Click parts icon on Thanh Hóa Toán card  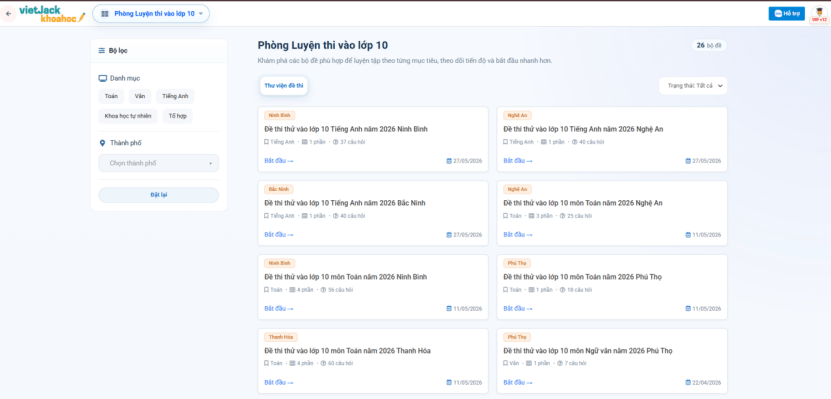(293, 363)
